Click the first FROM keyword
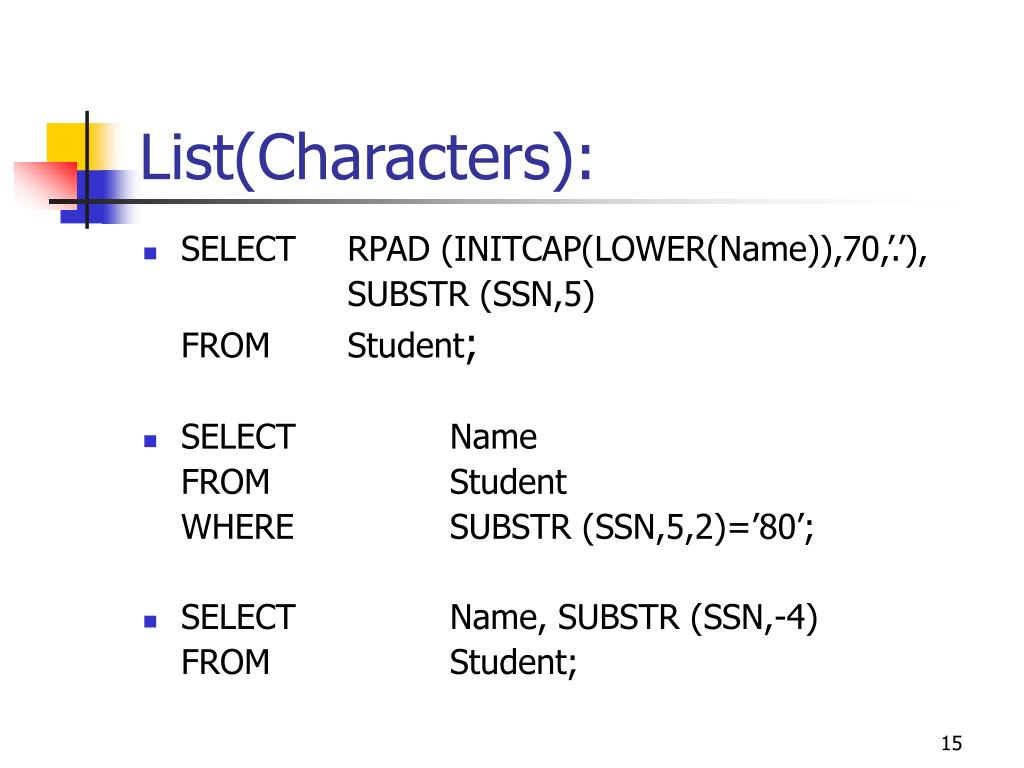The width and height of the screenshot is (1024, 768). (x=225, y=345)
